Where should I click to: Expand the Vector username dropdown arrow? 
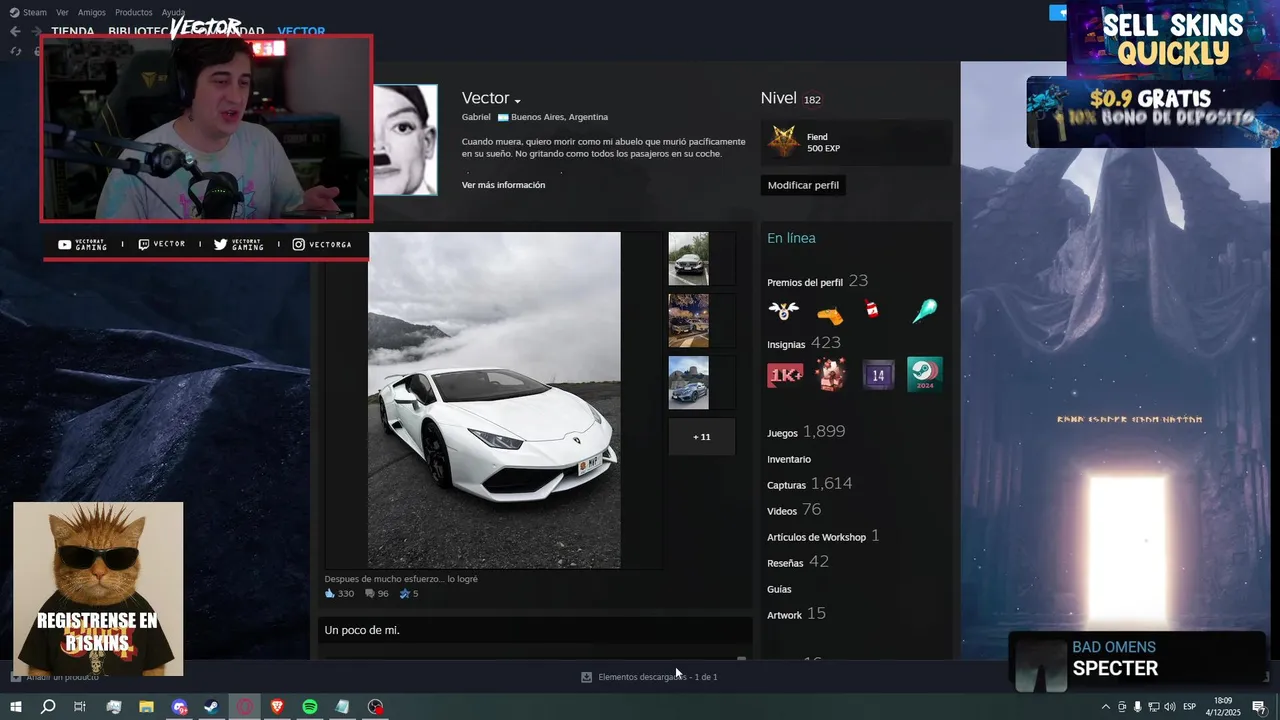(518, 101)
